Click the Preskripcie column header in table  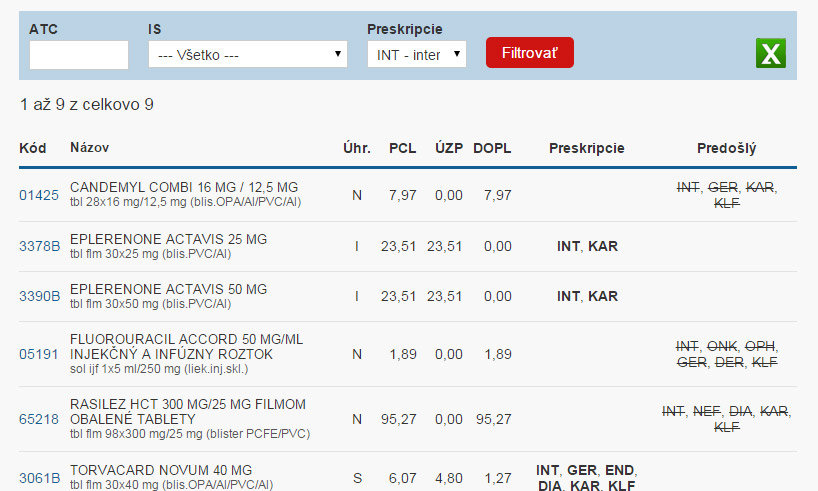[587, 148]
